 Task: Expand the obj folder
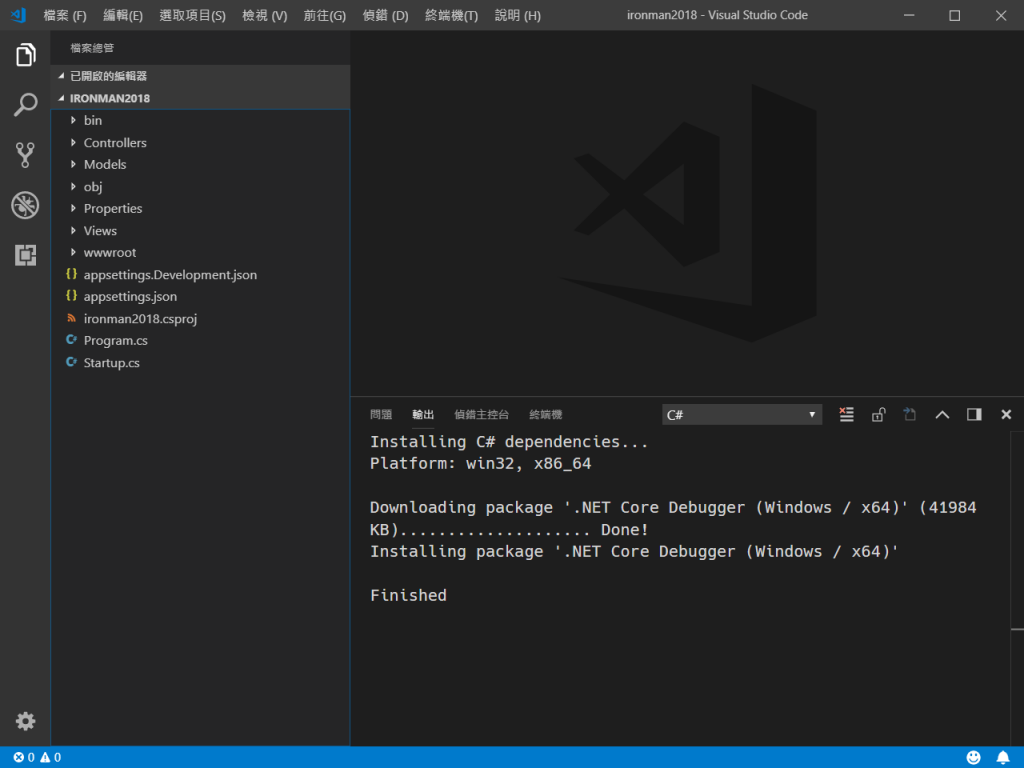click(200, 187)
